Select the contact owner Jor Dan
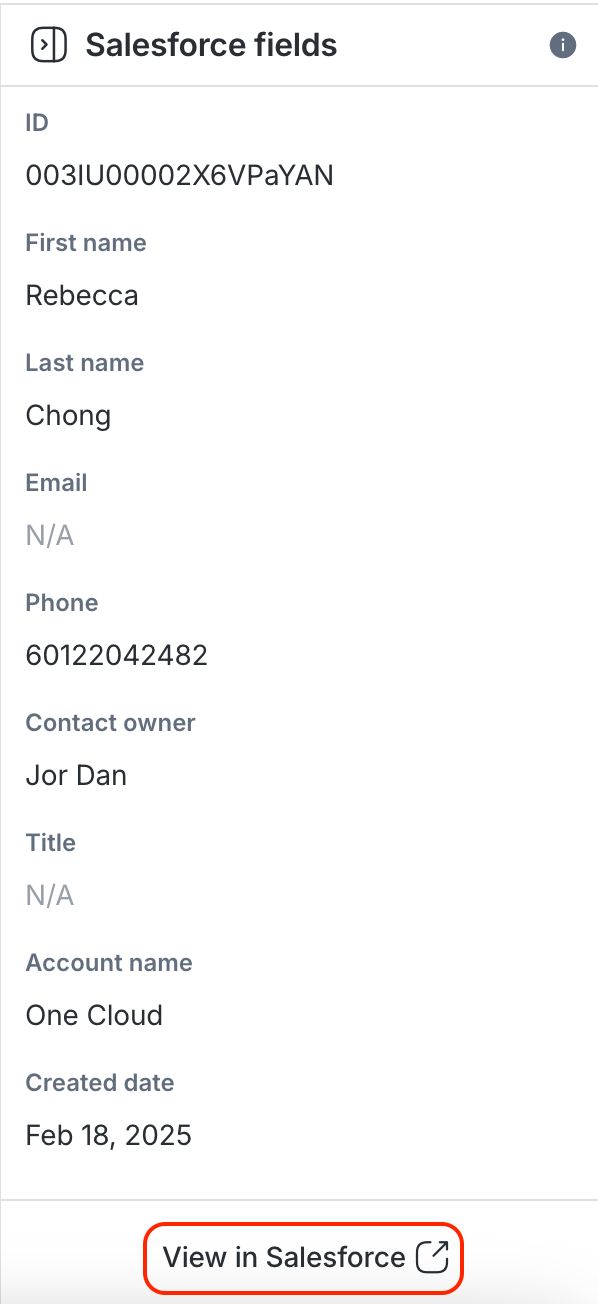The image size is (598, 1304). pos(76,776)
